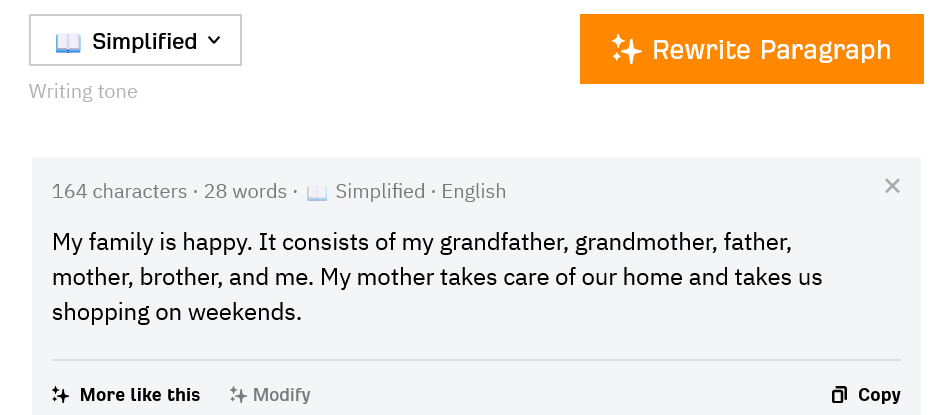The image size is (940, 415).
Task: Click the English language label
Action: click(x=474, y=191)
